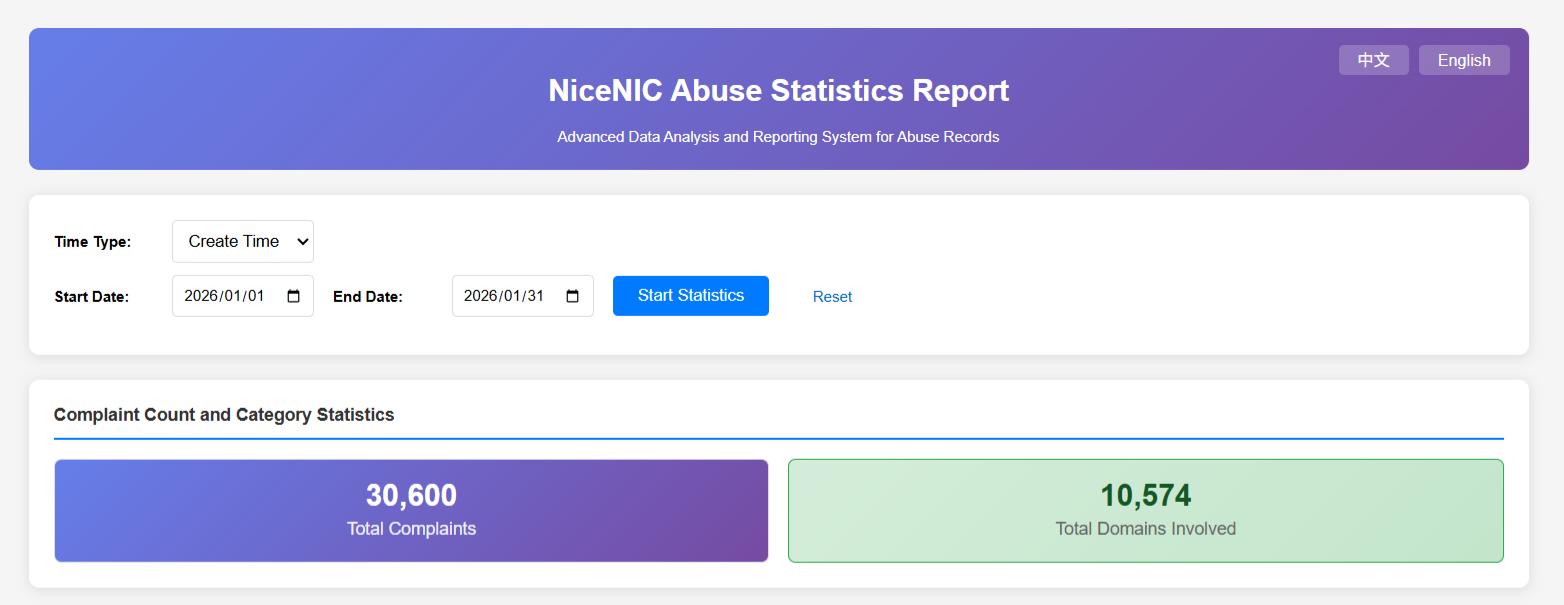Click the Start Statistics button
The height and width of the screenshot is (605, 1564).
click(x=690, y=295)
